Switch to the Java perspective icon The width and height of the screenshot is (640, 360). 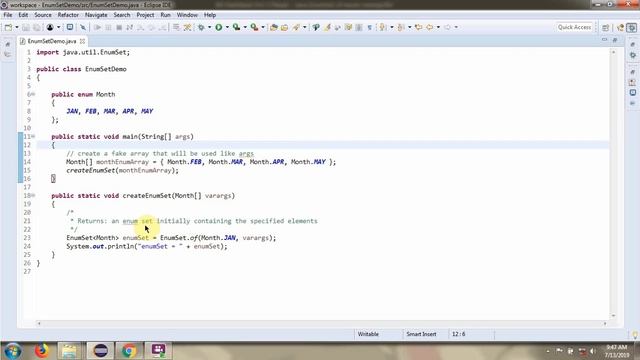621,27
